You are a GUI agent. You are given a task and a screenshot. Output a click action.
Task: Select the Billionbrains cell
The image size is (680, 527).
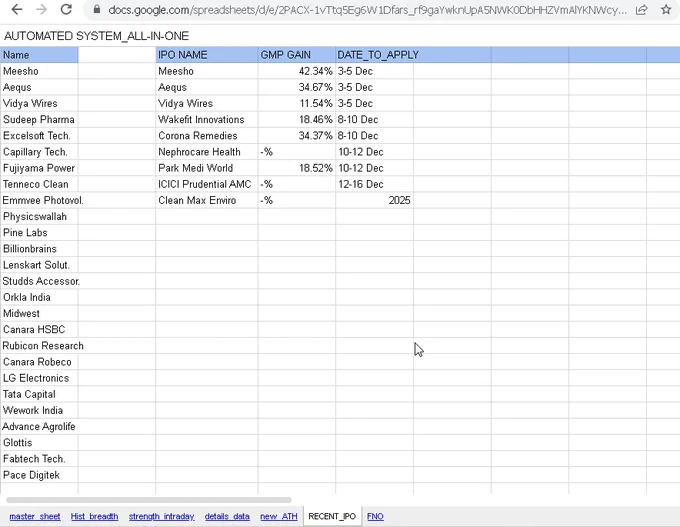tap(39, 249)
